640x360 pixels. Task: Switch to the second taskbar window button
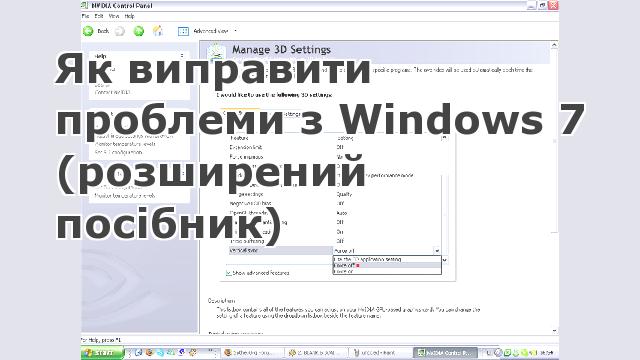click(x=317, y=353)
